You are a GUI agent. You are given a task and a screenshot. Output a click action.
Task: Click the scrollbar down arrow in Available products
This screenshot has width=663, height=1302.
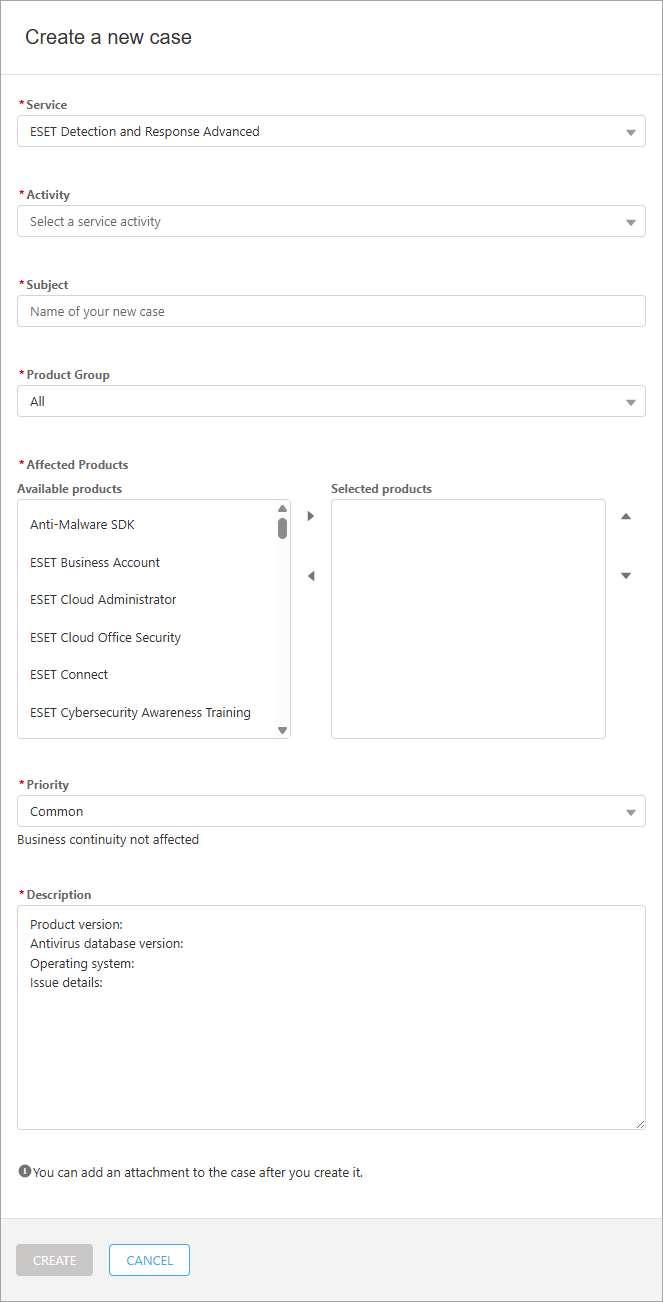(x=282, y=730)
